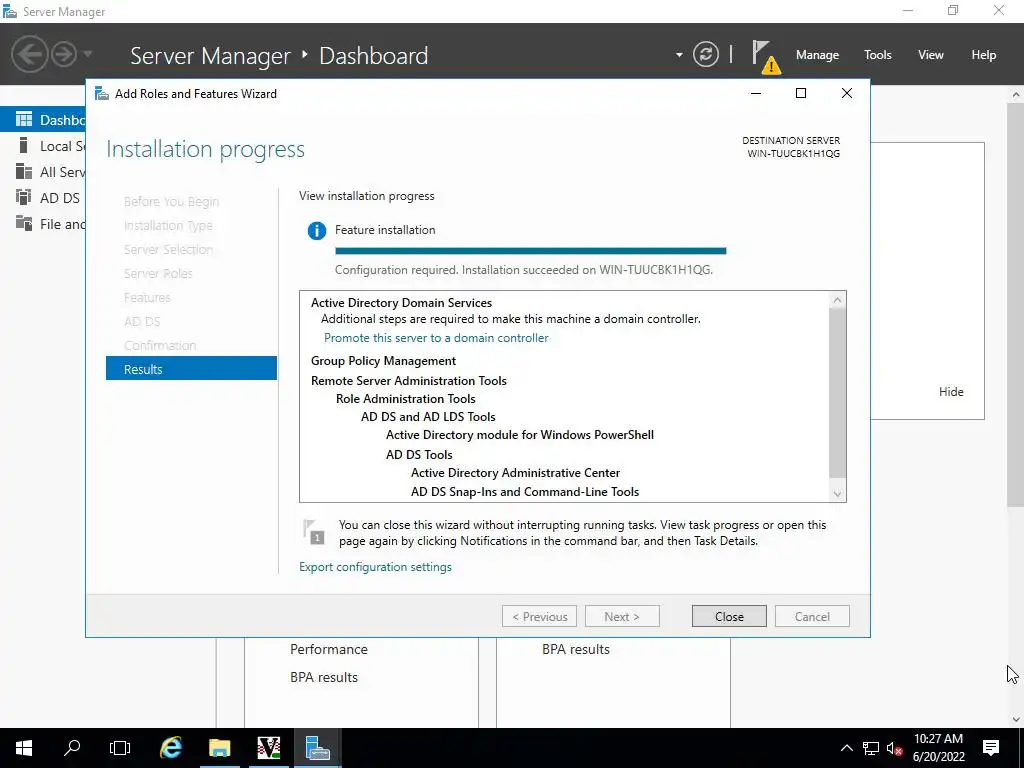Refresh the Server Manager dashboard
The image size is (1024, 768).
coord(705,54)
